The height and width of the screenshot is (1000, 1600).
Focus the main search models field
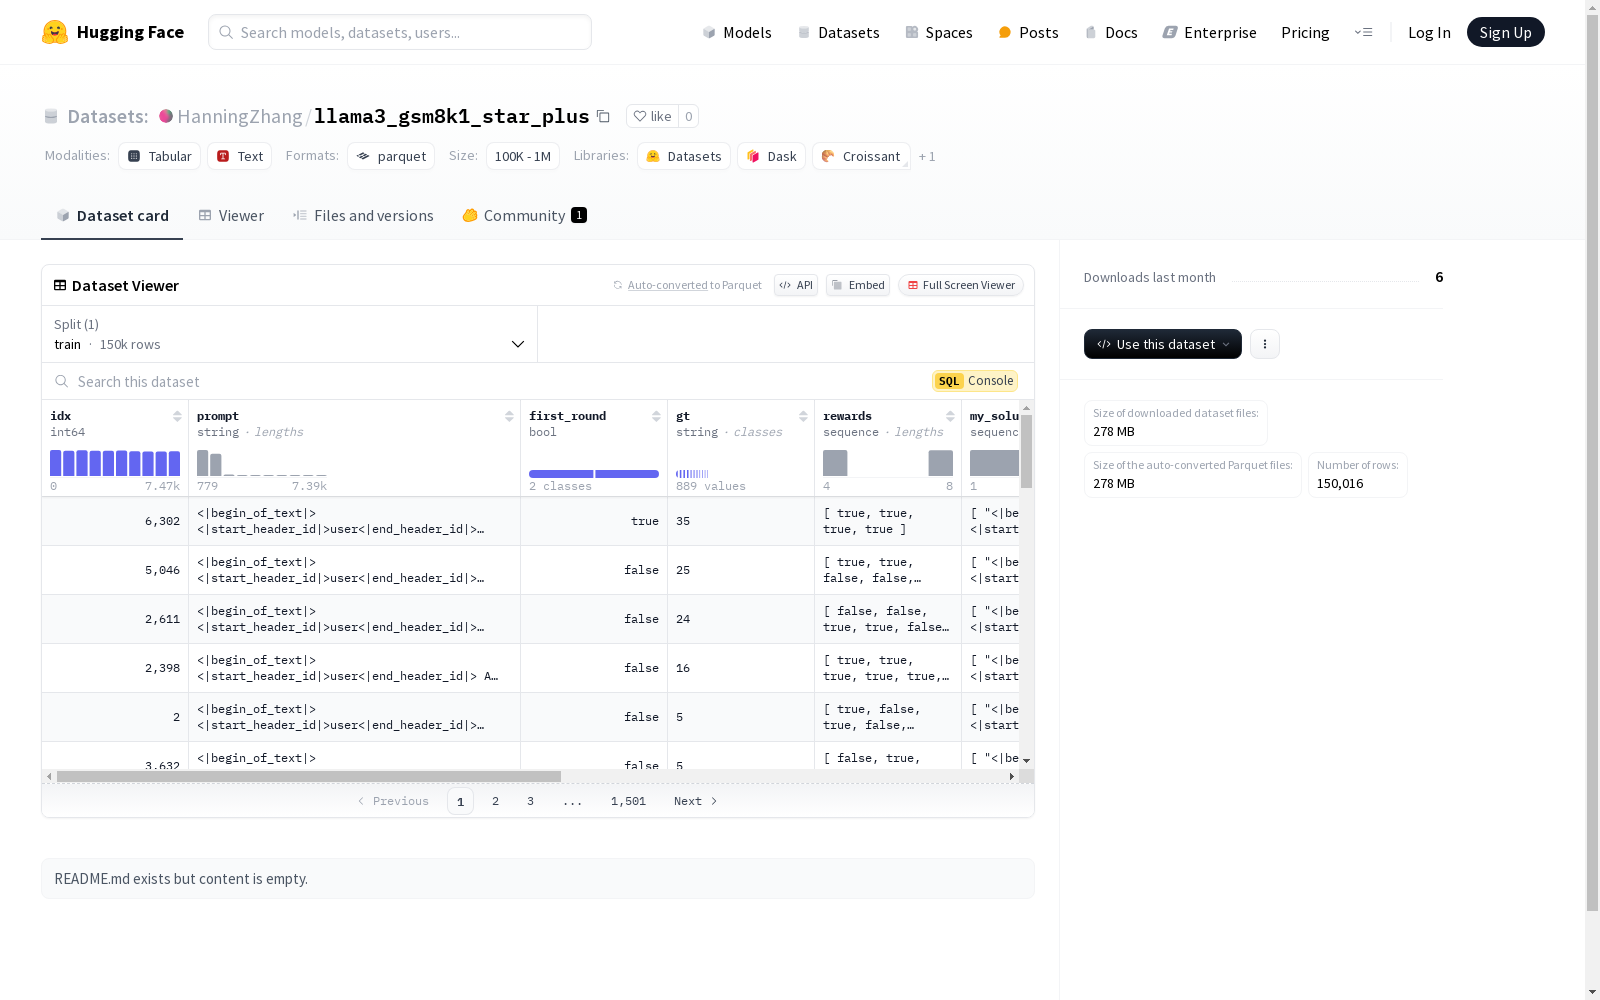coord(400,32)
